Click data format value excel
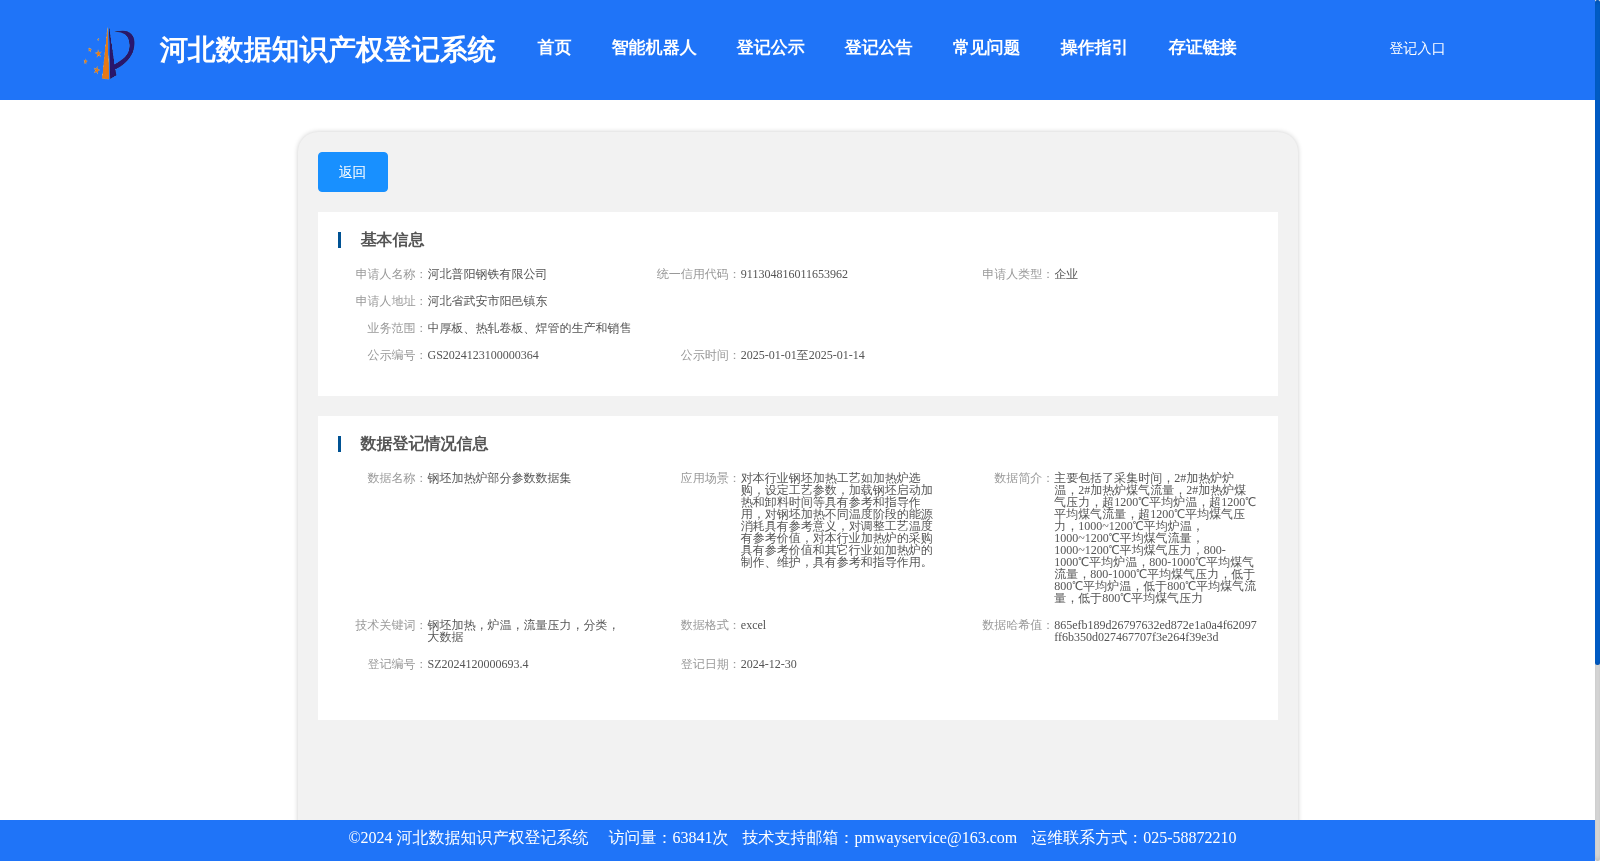This screenshot has width=1600, height=861. click(x=753, y=625)
